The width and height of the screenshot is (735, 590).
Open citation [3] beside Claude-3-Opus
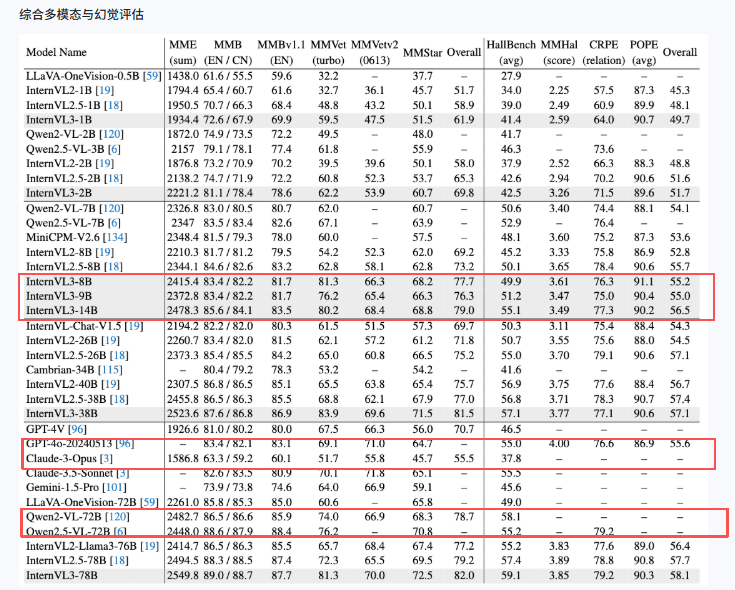(x=106, y=458)
